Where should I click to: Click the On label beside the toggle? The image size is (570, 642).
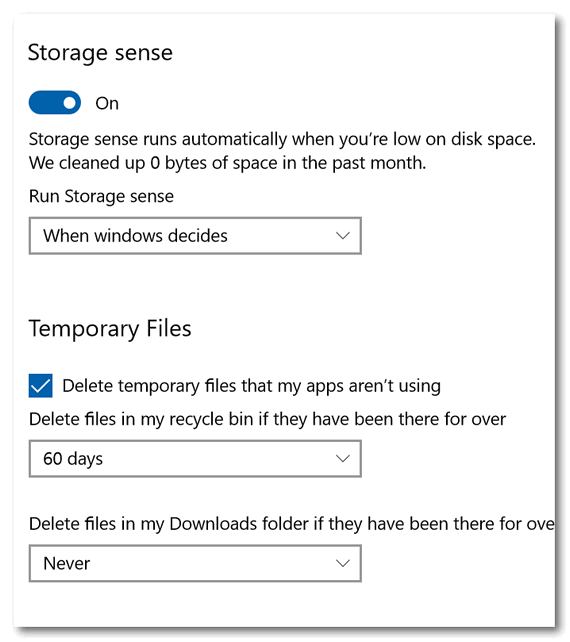[x=107, y=103]
